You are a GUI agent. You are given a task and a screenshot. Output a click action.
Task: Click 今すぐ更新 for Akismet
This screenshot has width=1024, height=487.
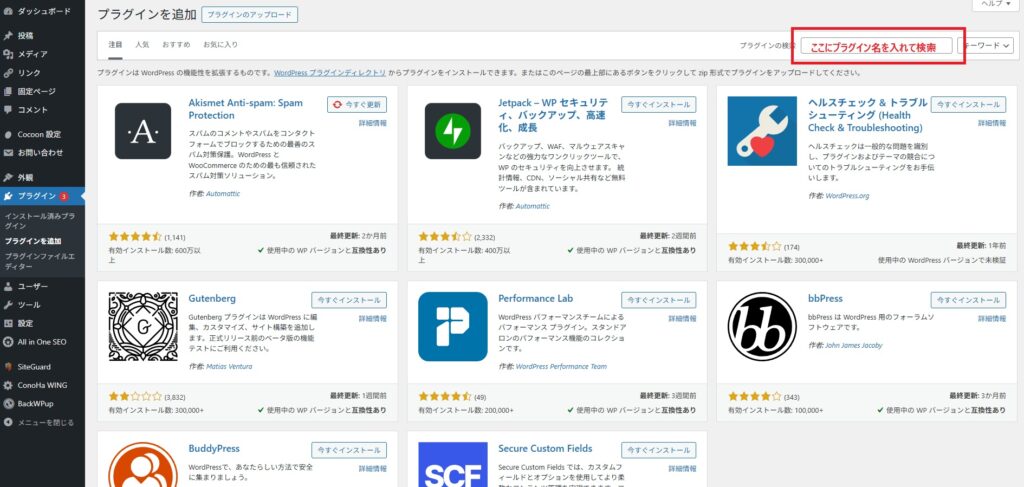coord(357,104)
